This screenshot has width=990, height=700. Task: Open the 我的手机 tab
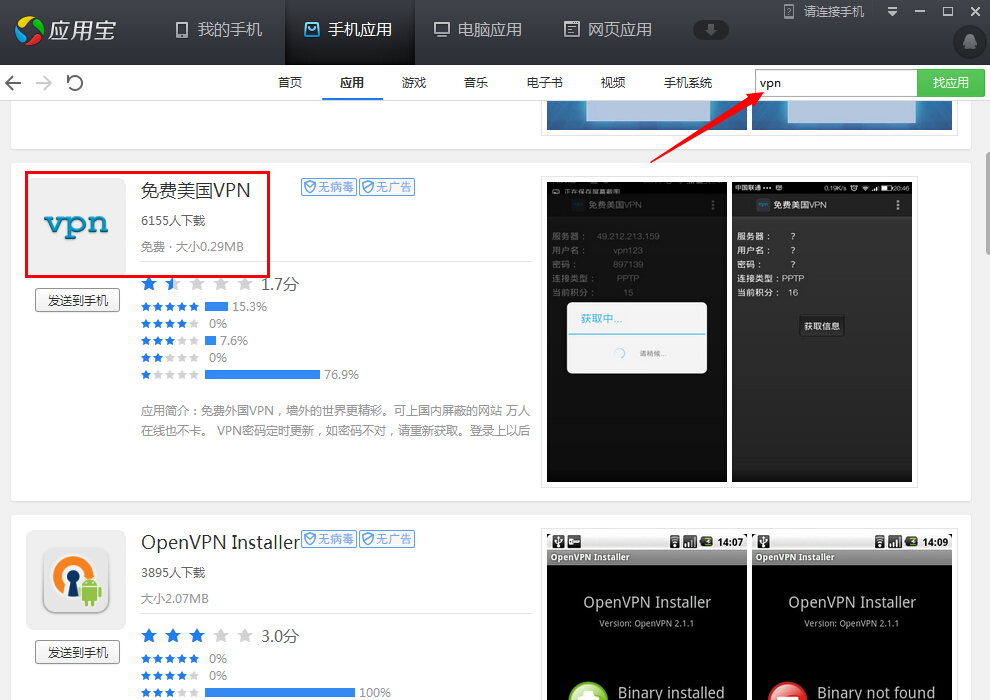pos(218,30)
